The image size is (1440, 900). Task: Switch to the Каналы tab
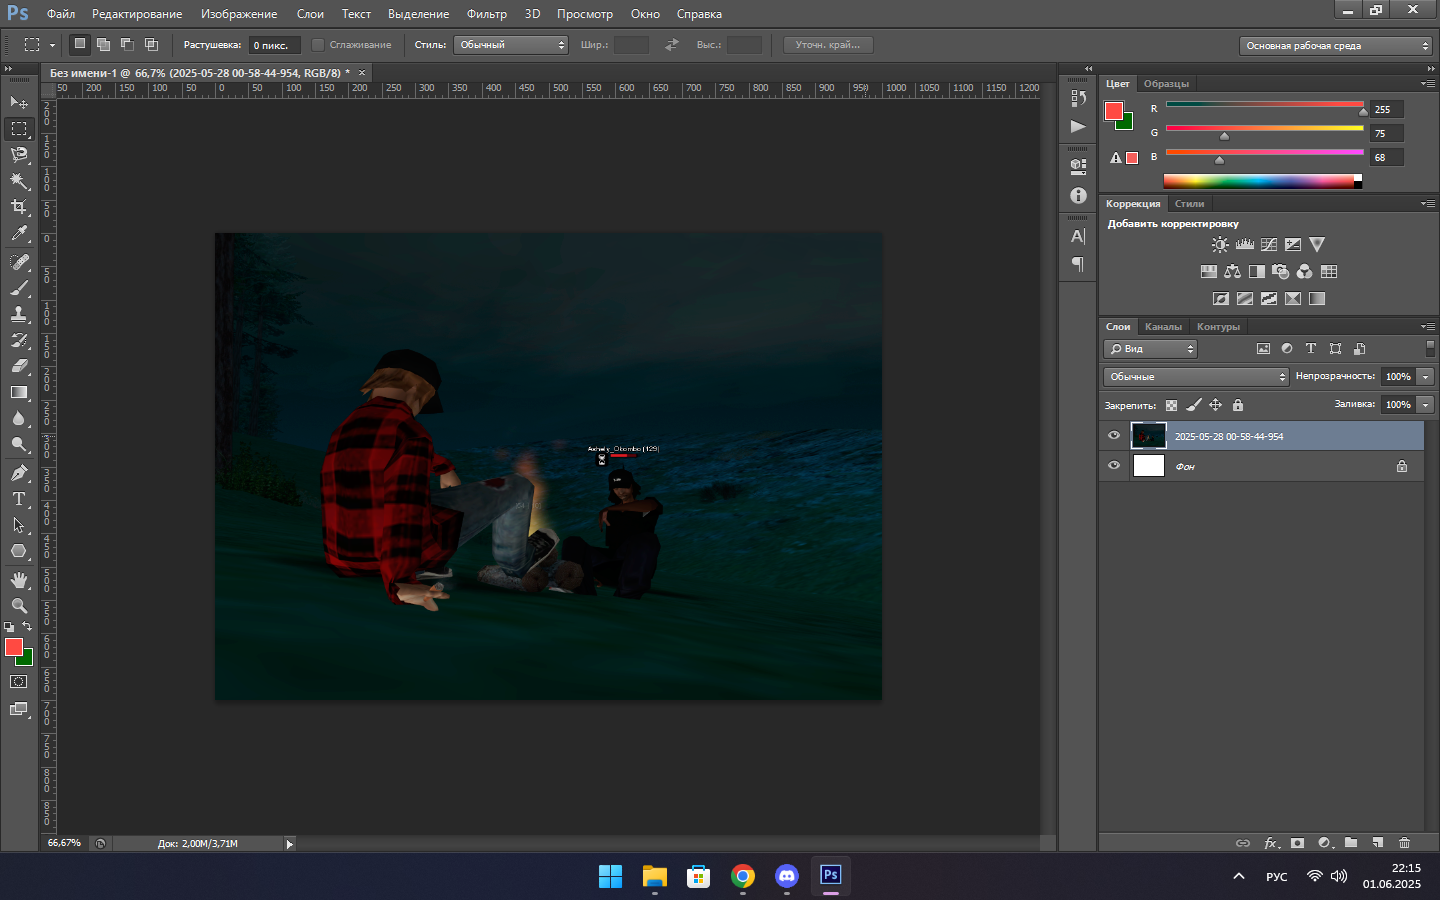pyautogui.click(x=1163, y=327)
